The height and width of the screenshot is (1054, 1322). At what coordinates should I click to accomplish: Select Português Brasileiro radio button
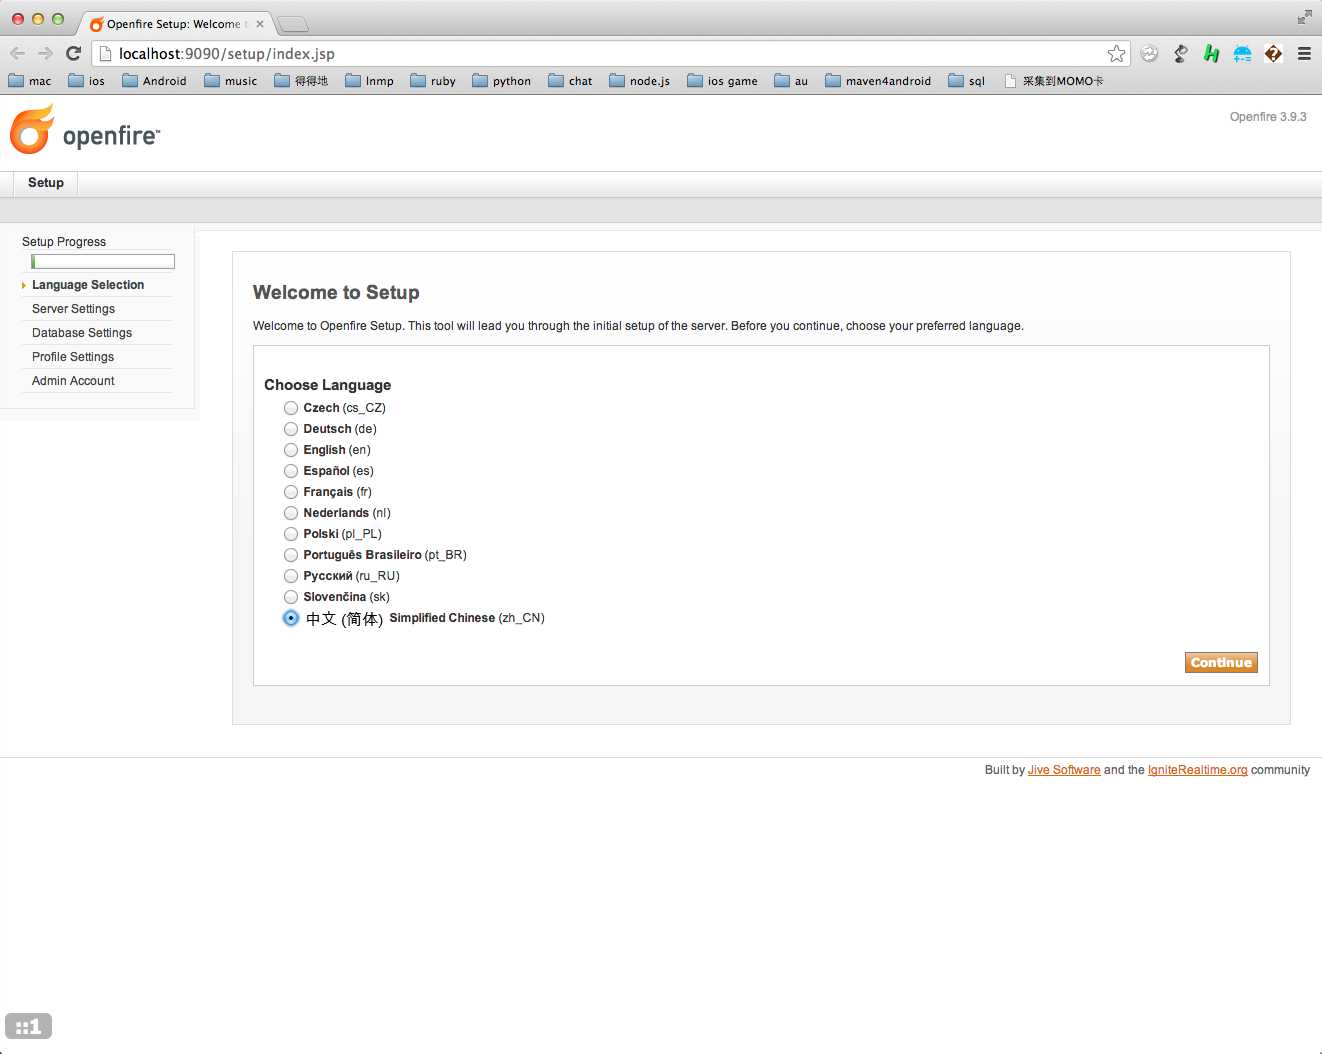pos(291,555)
